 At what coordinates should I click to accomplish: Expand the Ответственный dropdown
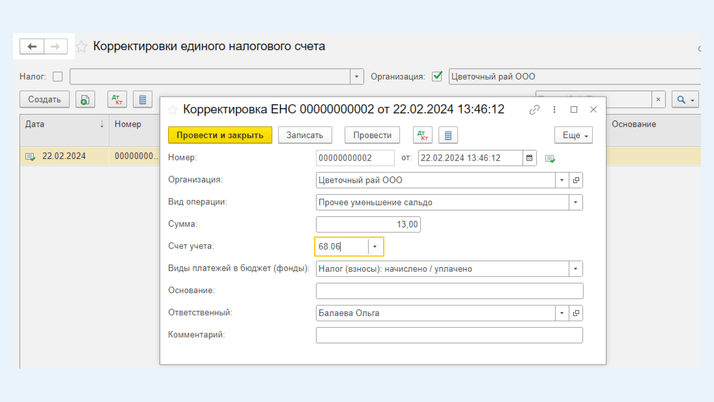point(562,313)
